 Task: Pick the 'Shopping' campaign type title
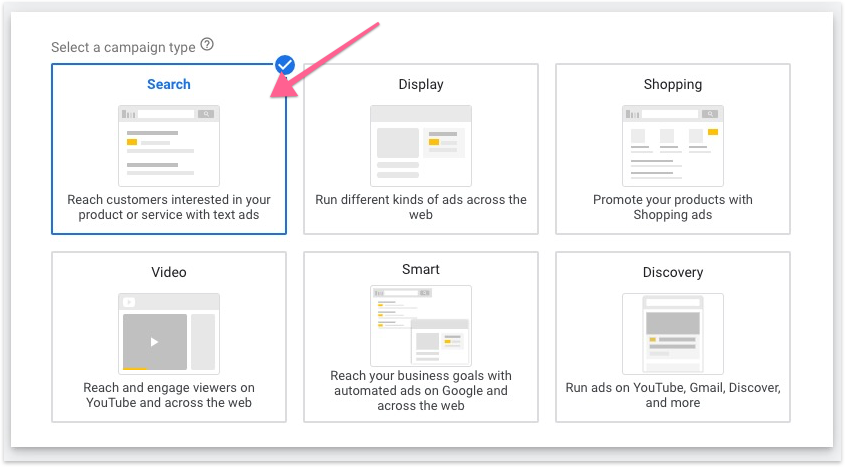point(672,84)
